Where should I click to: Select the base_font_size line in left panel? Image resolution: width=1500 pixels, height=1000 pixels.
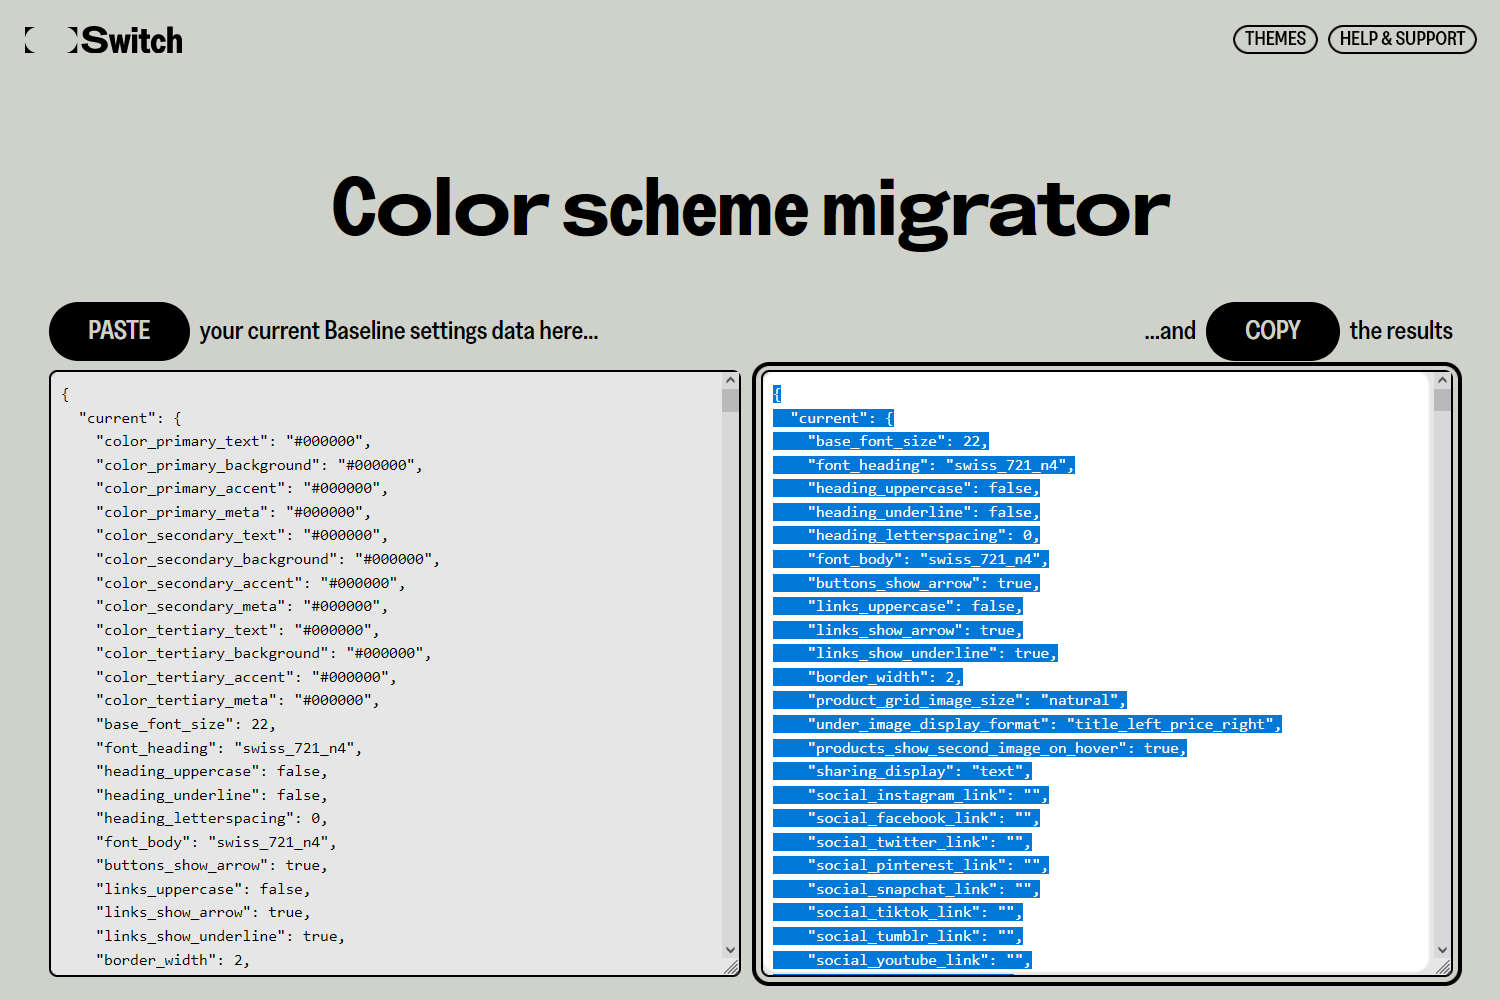(x=184, y=723)
